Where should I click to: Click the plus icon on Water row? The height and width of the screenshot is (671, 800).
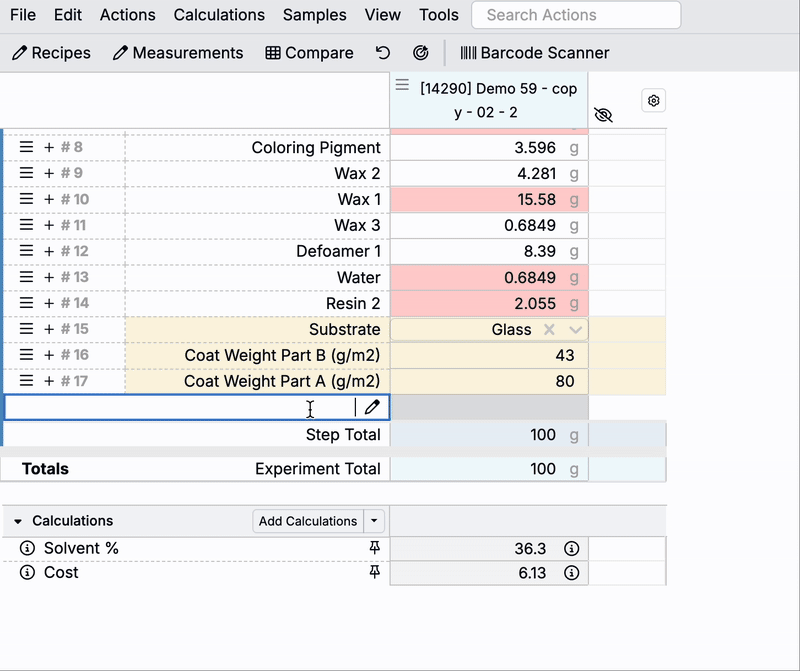click(x=49, y=278)
